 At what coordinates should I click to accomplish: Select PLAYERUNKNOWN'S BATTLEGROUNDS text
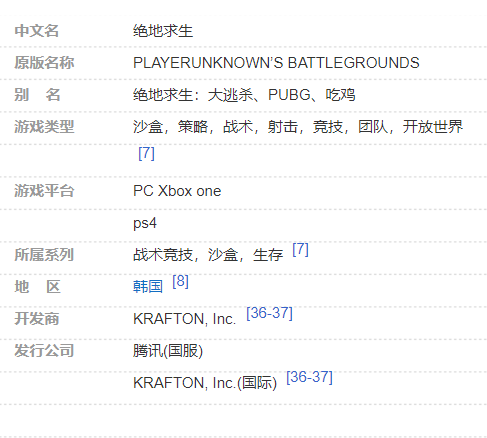[276, 63]
